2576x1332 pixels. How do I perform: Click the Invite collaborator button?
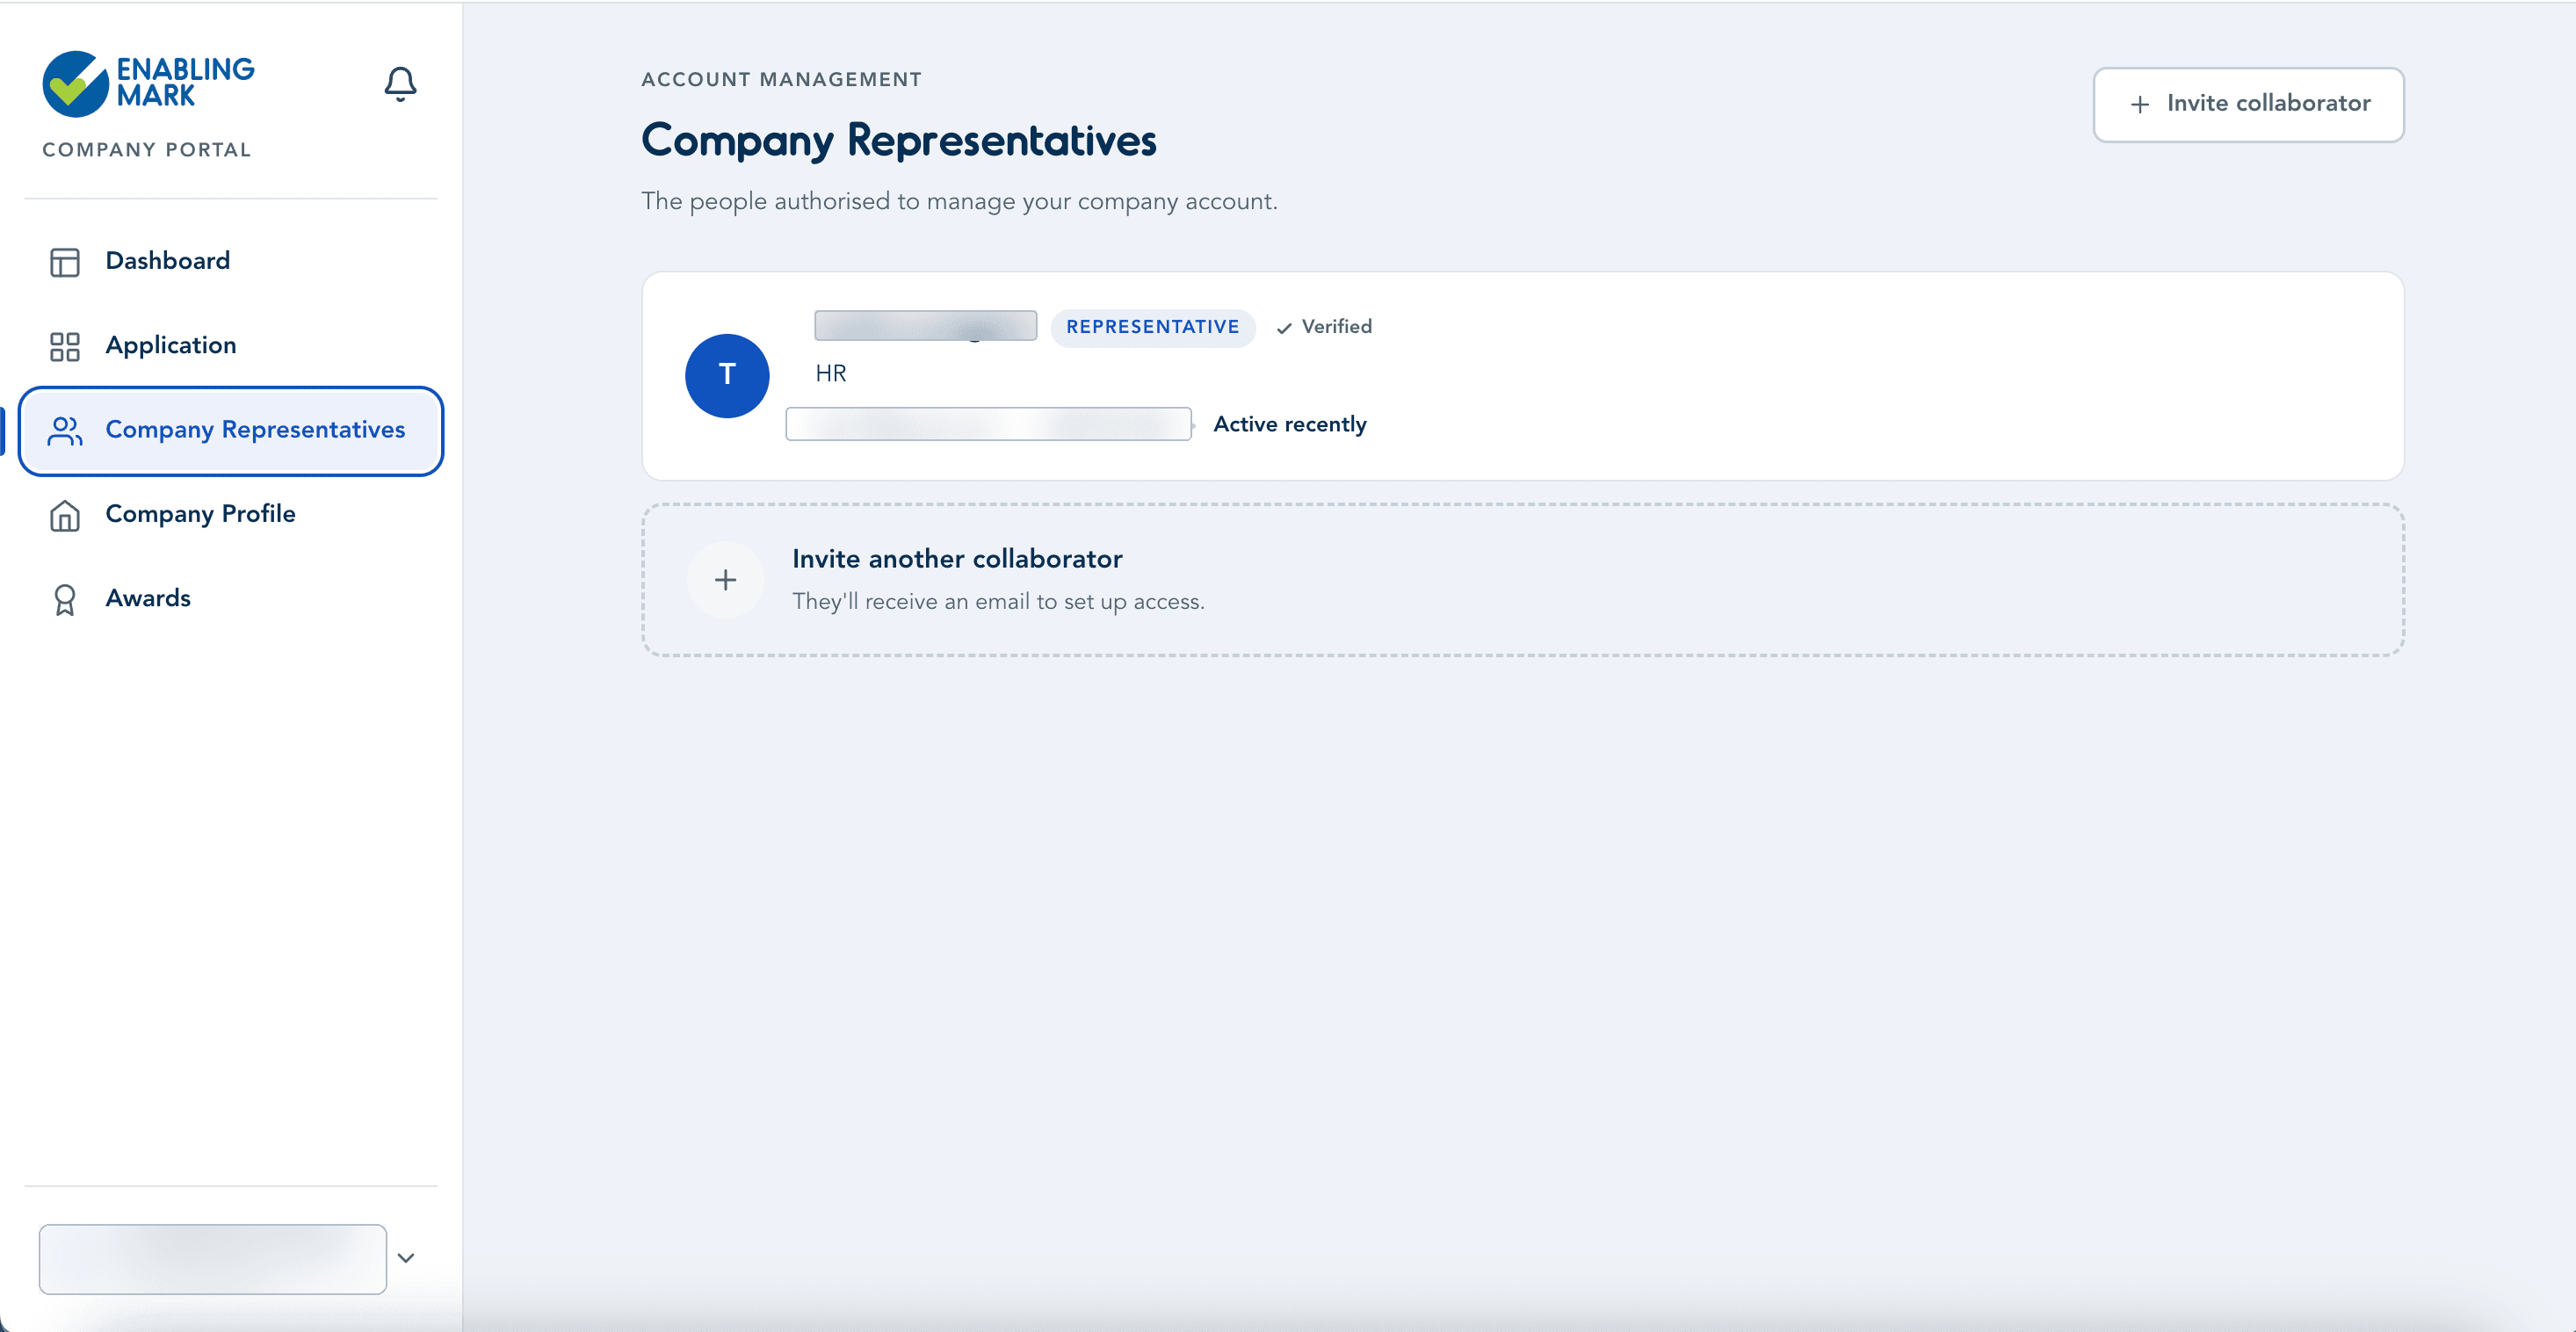coord(2248,104)
